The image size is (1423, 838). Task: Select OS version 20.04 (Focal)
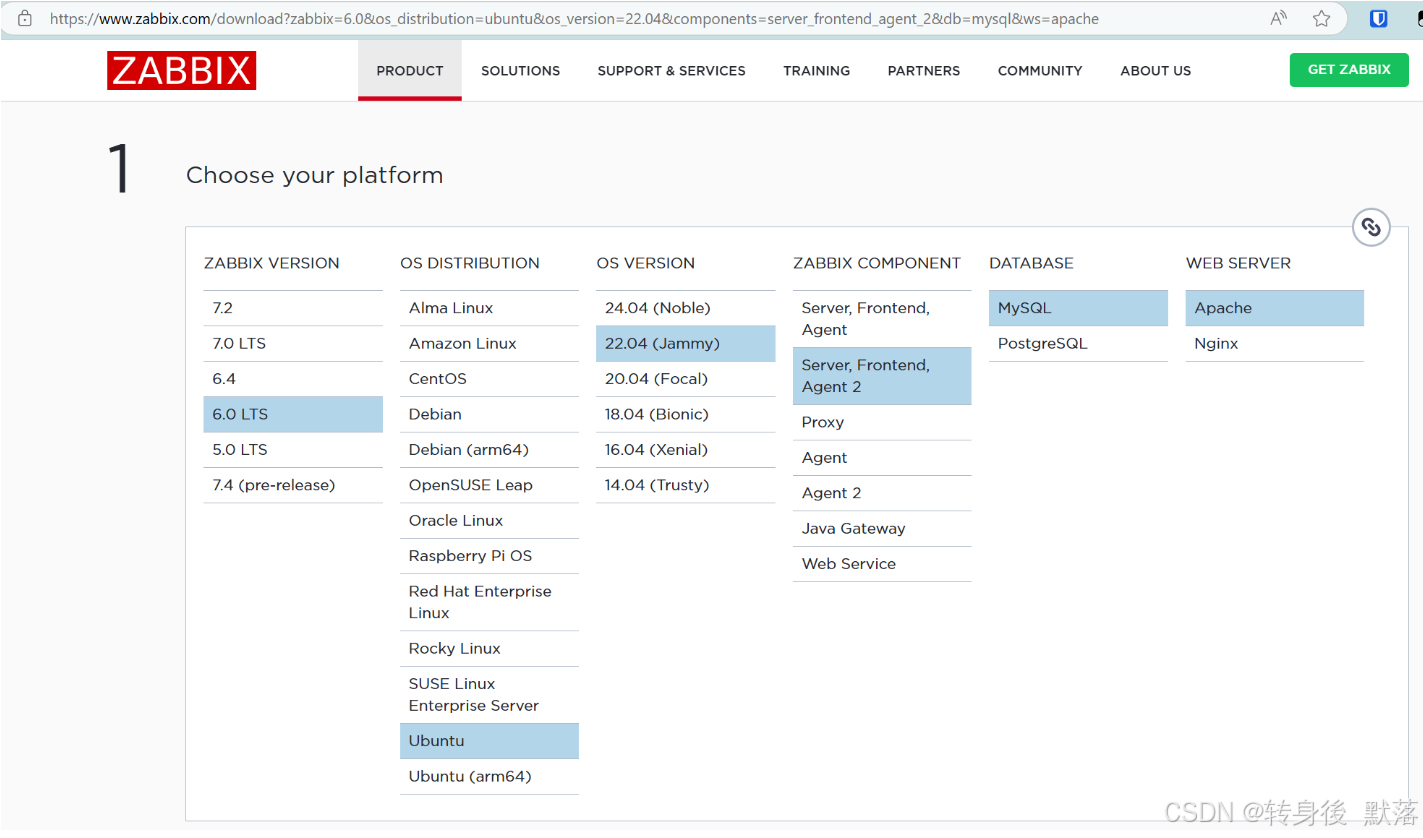tap(685, 379)
